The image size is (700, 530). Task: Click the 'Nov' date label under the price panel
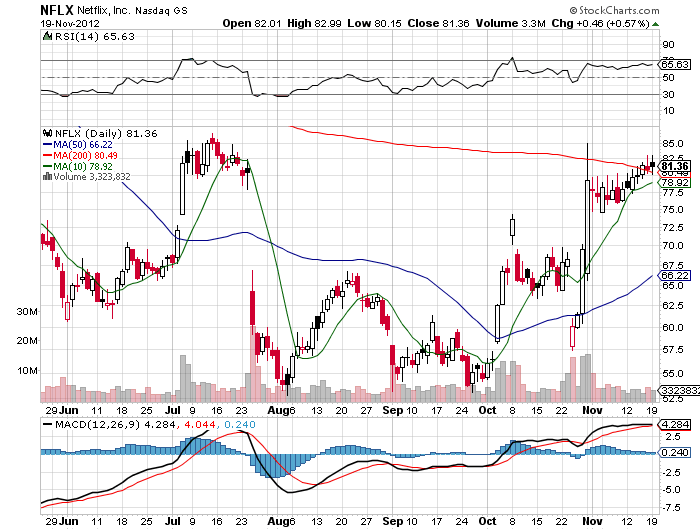592,410
